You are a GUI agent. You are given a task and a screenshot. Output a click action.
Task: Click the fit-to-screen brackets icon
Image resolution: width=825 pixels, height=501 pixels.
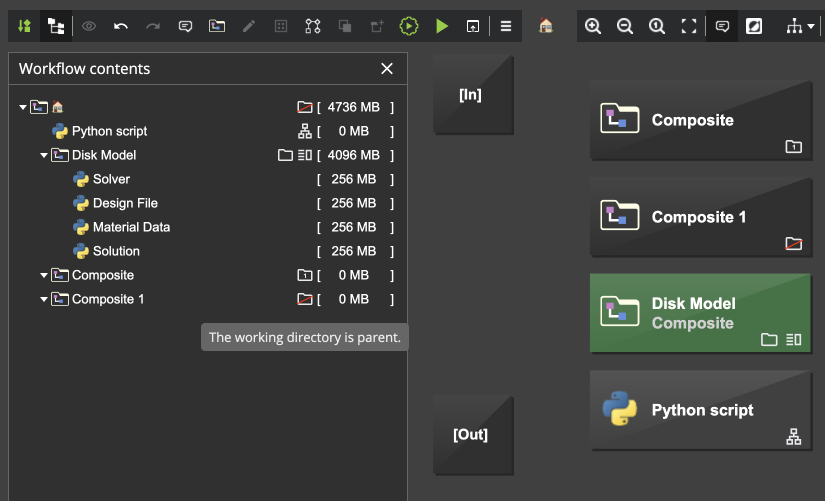click(x=689, y=26)
